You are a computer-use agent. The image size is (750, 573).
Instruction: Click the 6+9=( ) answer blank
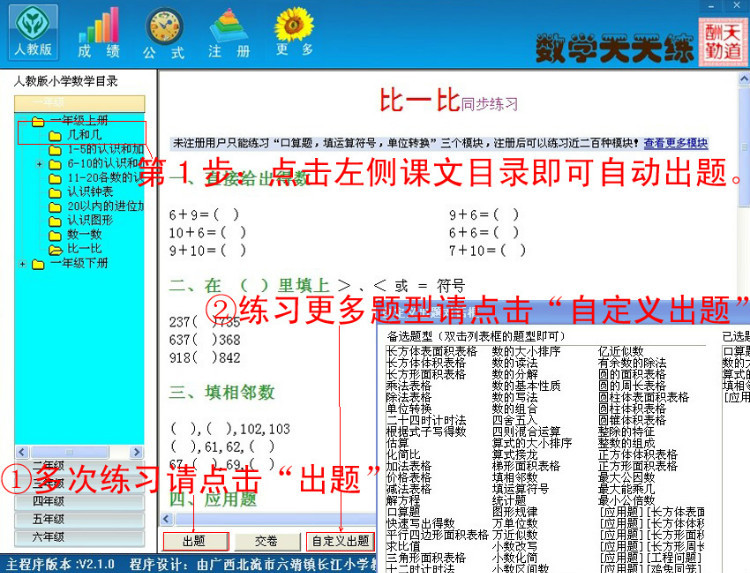[x=227, y=215]
